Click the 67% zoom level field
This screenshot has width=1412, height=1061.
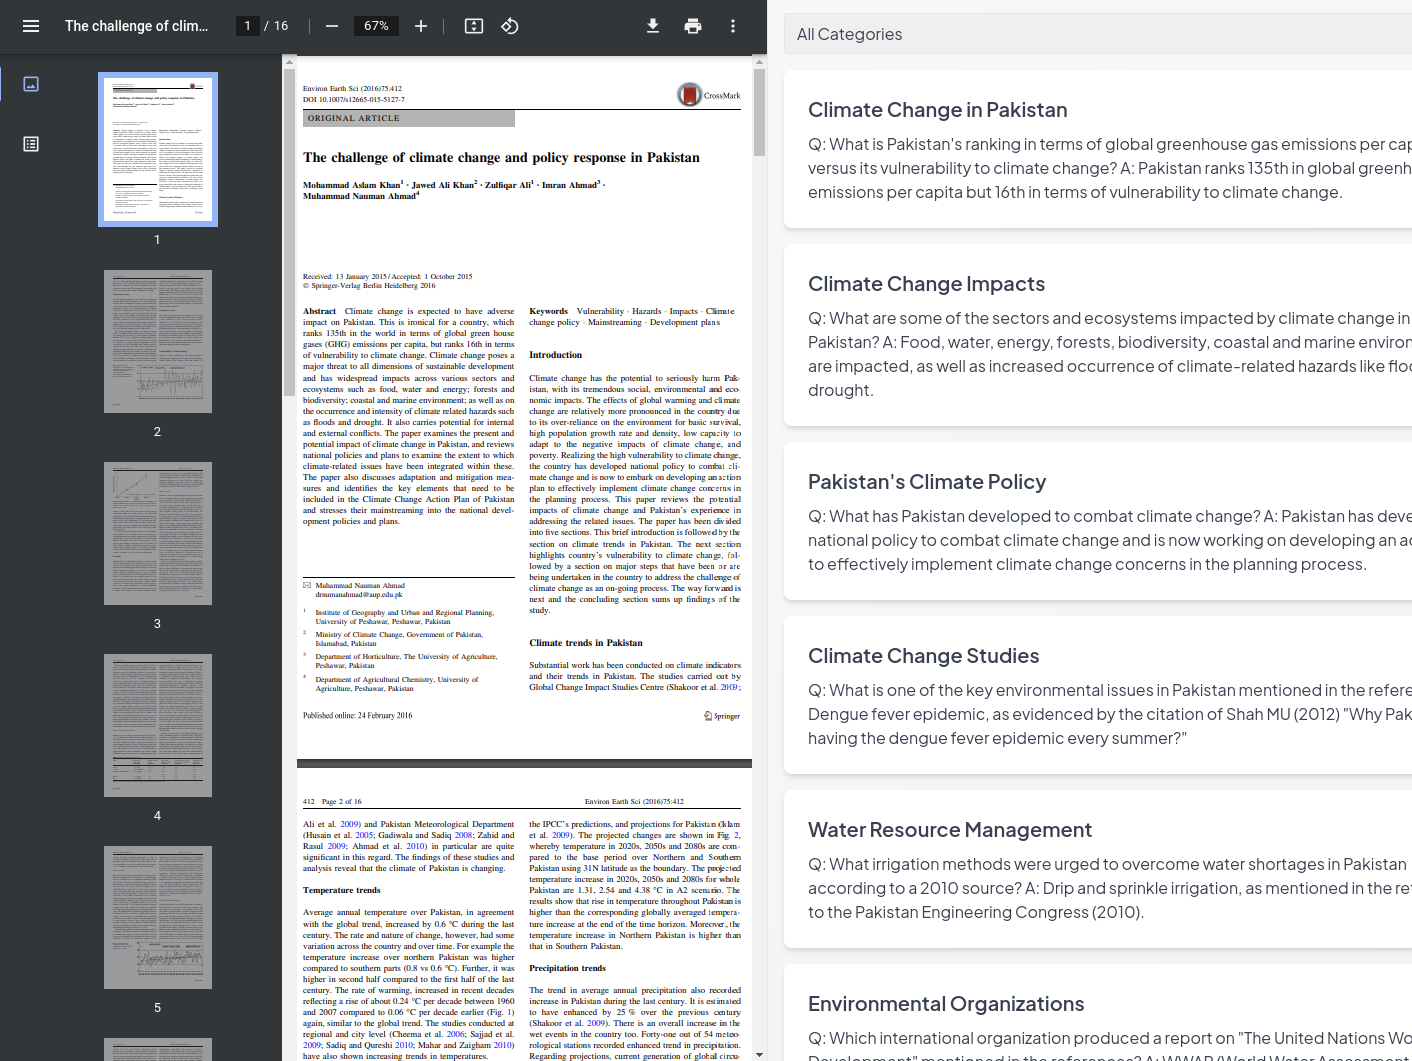click(376, 26)
